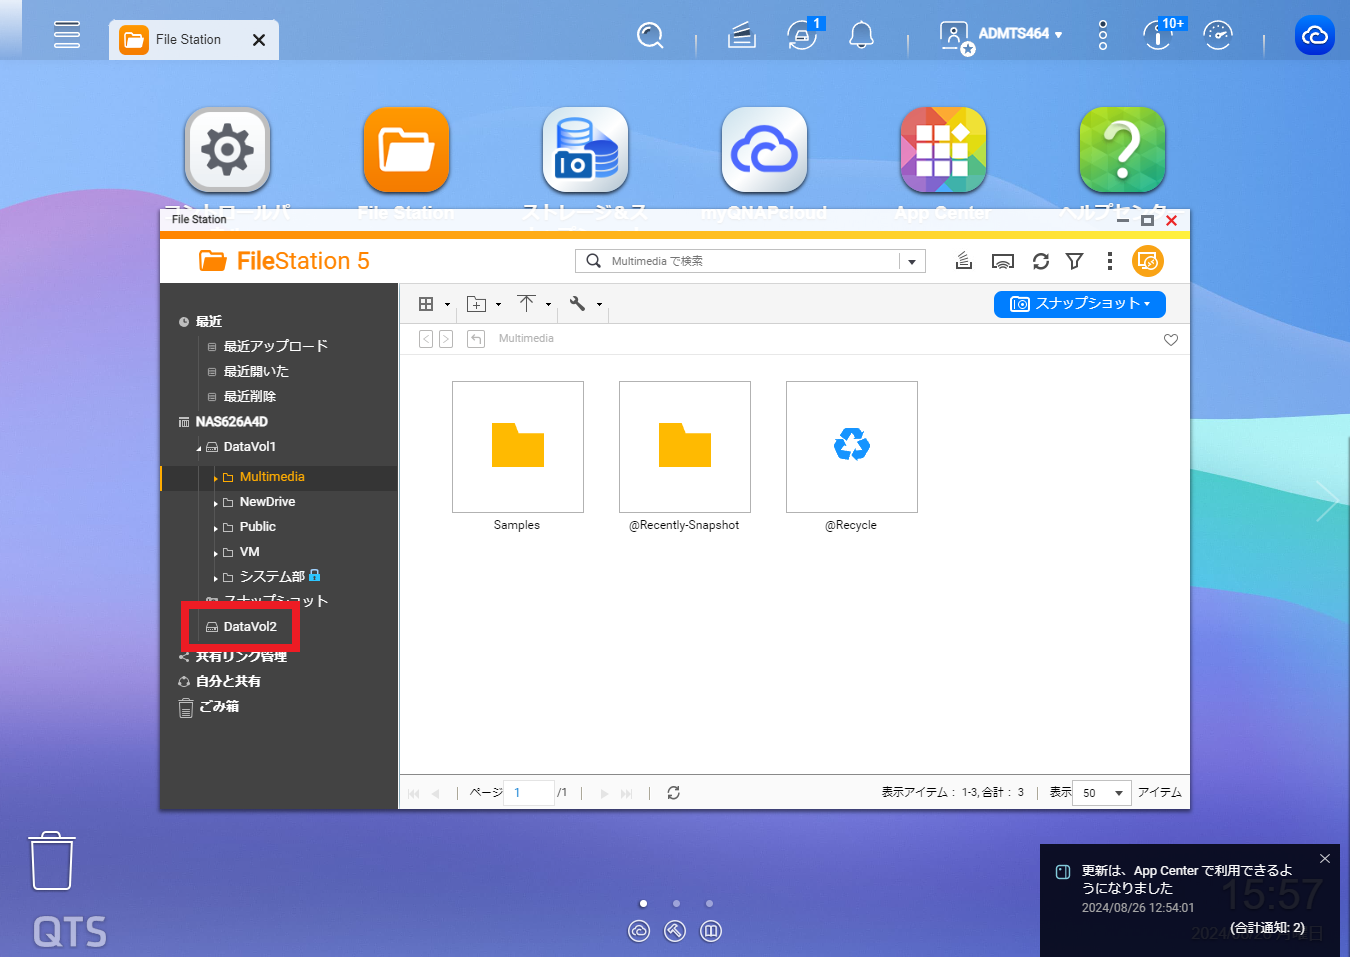Open the myQNAPcloud desktop icon

(764, 150)
